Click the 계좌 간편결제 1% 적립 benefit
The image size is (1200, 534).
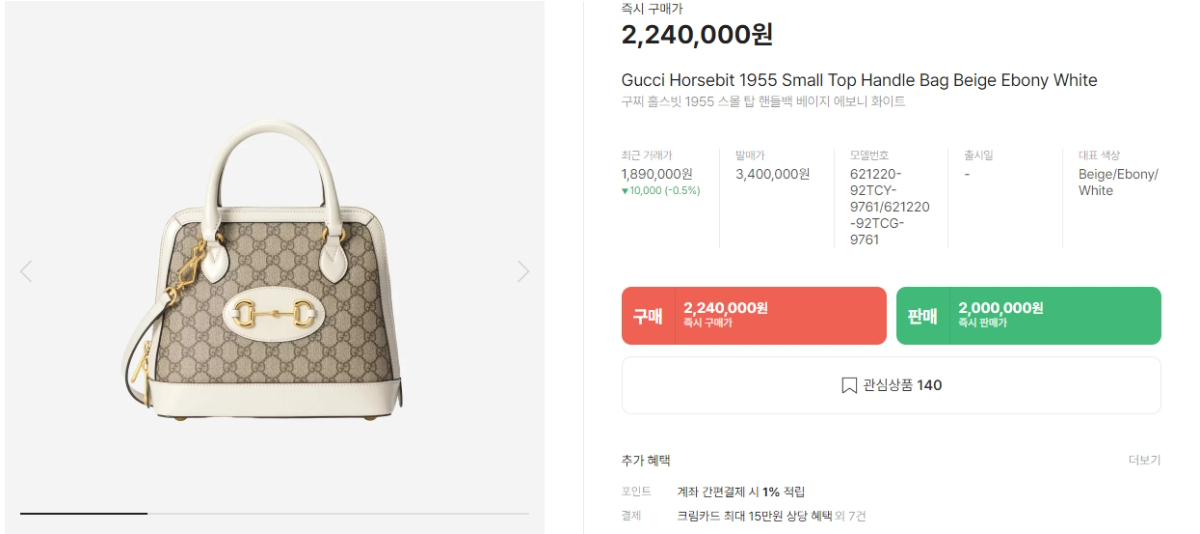click(740, 492)
